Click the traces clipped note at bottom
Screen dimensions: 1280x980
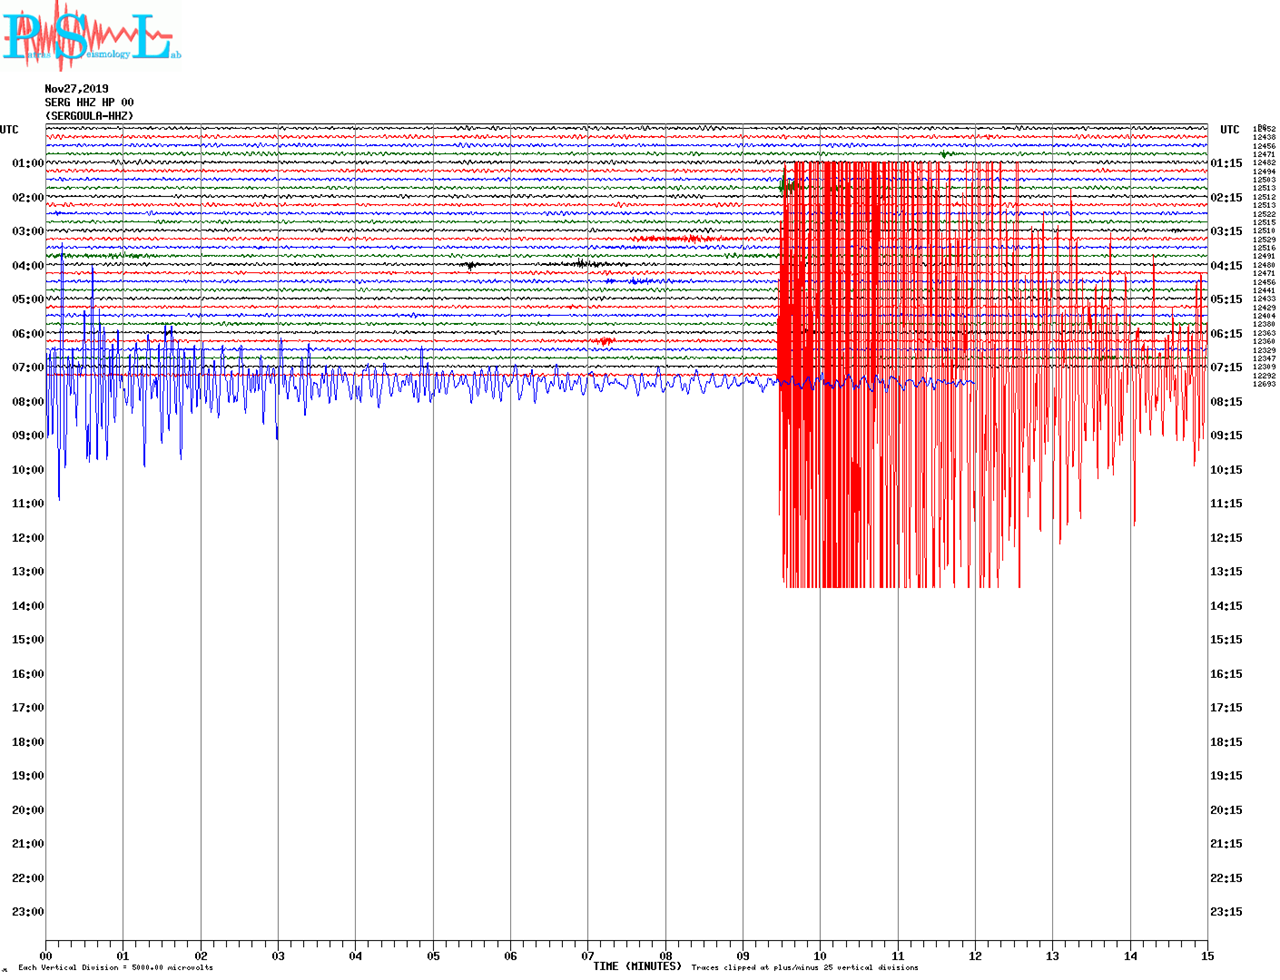(805, 968)
